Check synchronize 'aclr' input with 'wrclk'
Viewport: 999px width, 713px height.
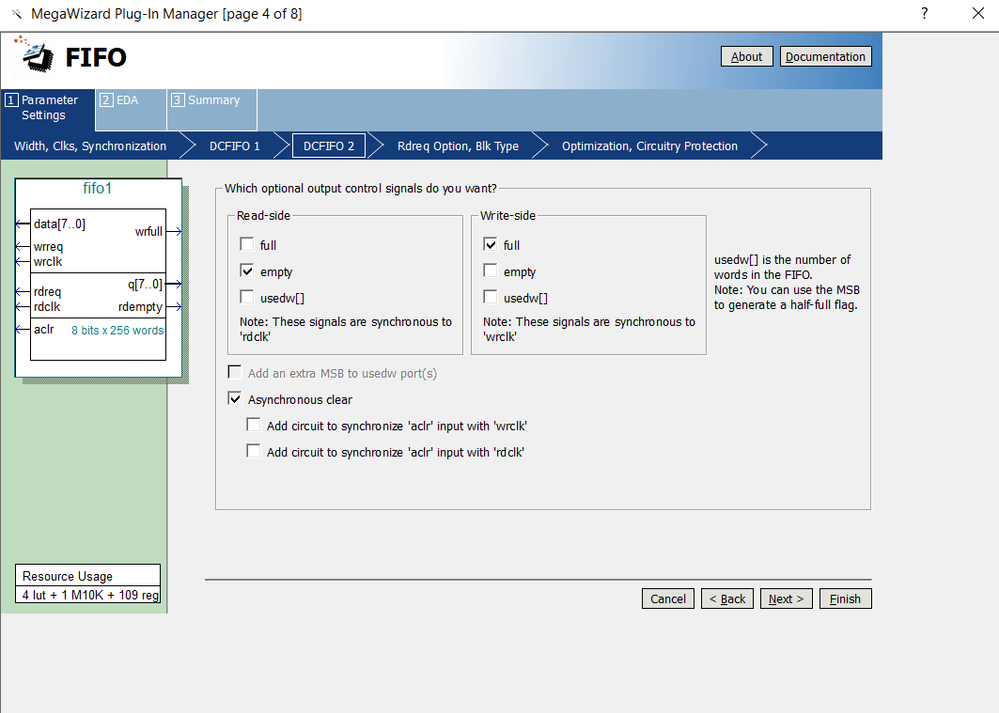tap(253, 424)
